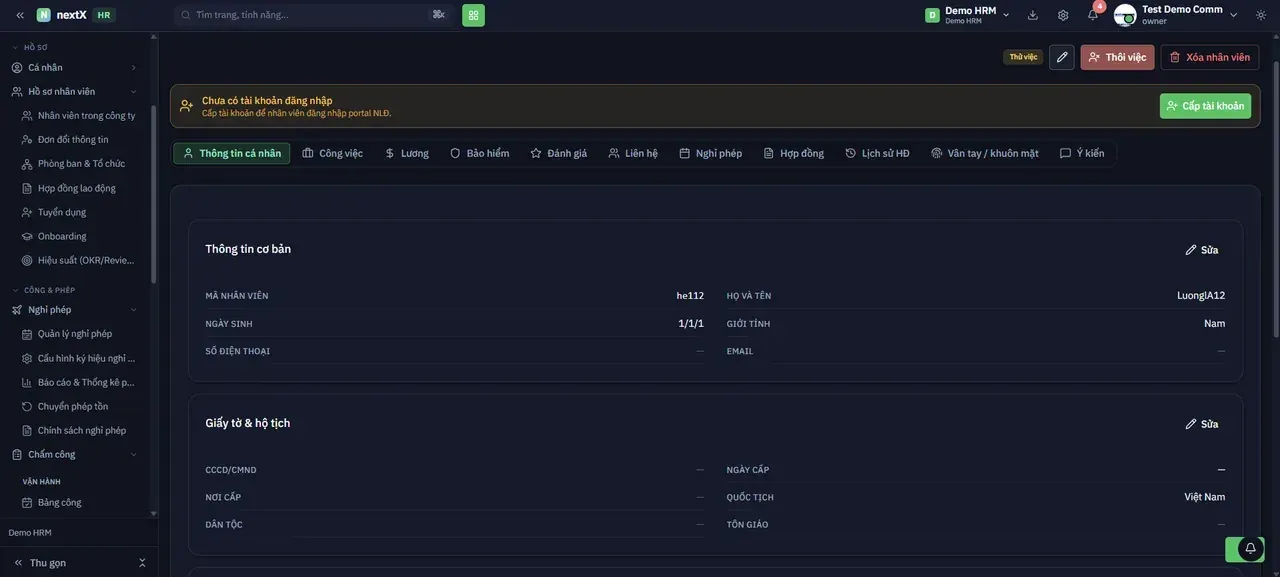Image resolution: width=1280 pixels, height=577 pixels.
Task: Focus the Tìm trang, tính năng search field
Action: pos(313,15)
